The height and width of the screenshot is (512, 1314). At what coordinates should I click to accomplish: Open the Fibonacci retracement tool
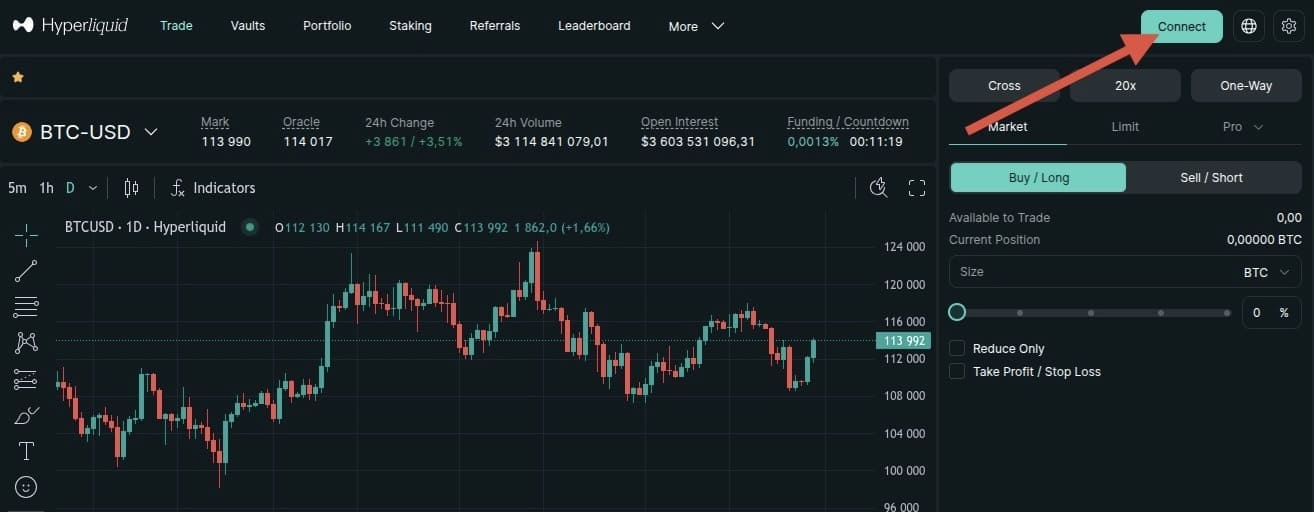[x=26, y=306]
